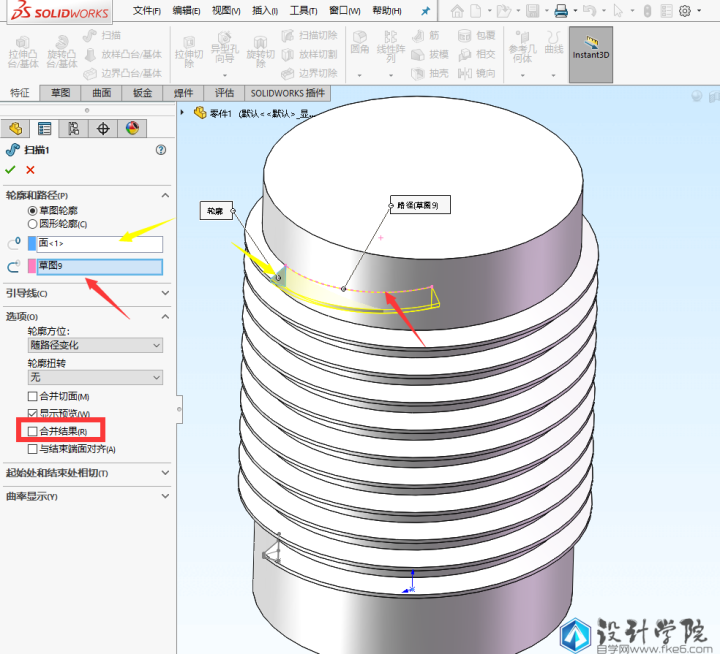Enable the 合并结果 checkbox
Viewport: 720px width, 654px height.
point(33,431)
